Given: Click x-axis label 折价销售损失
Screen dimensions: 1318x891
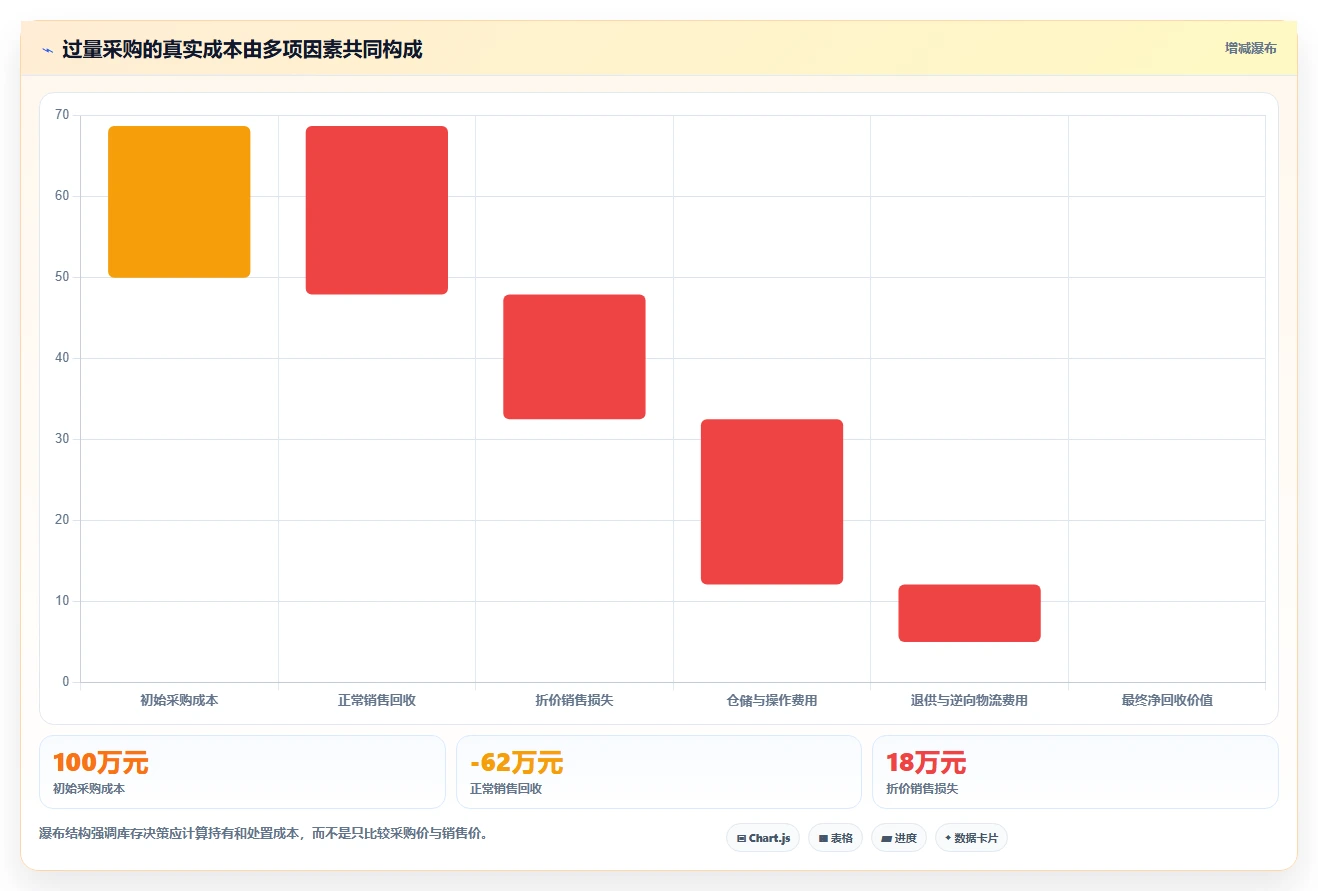Looking at the screenshot, I should click(574, 700).
